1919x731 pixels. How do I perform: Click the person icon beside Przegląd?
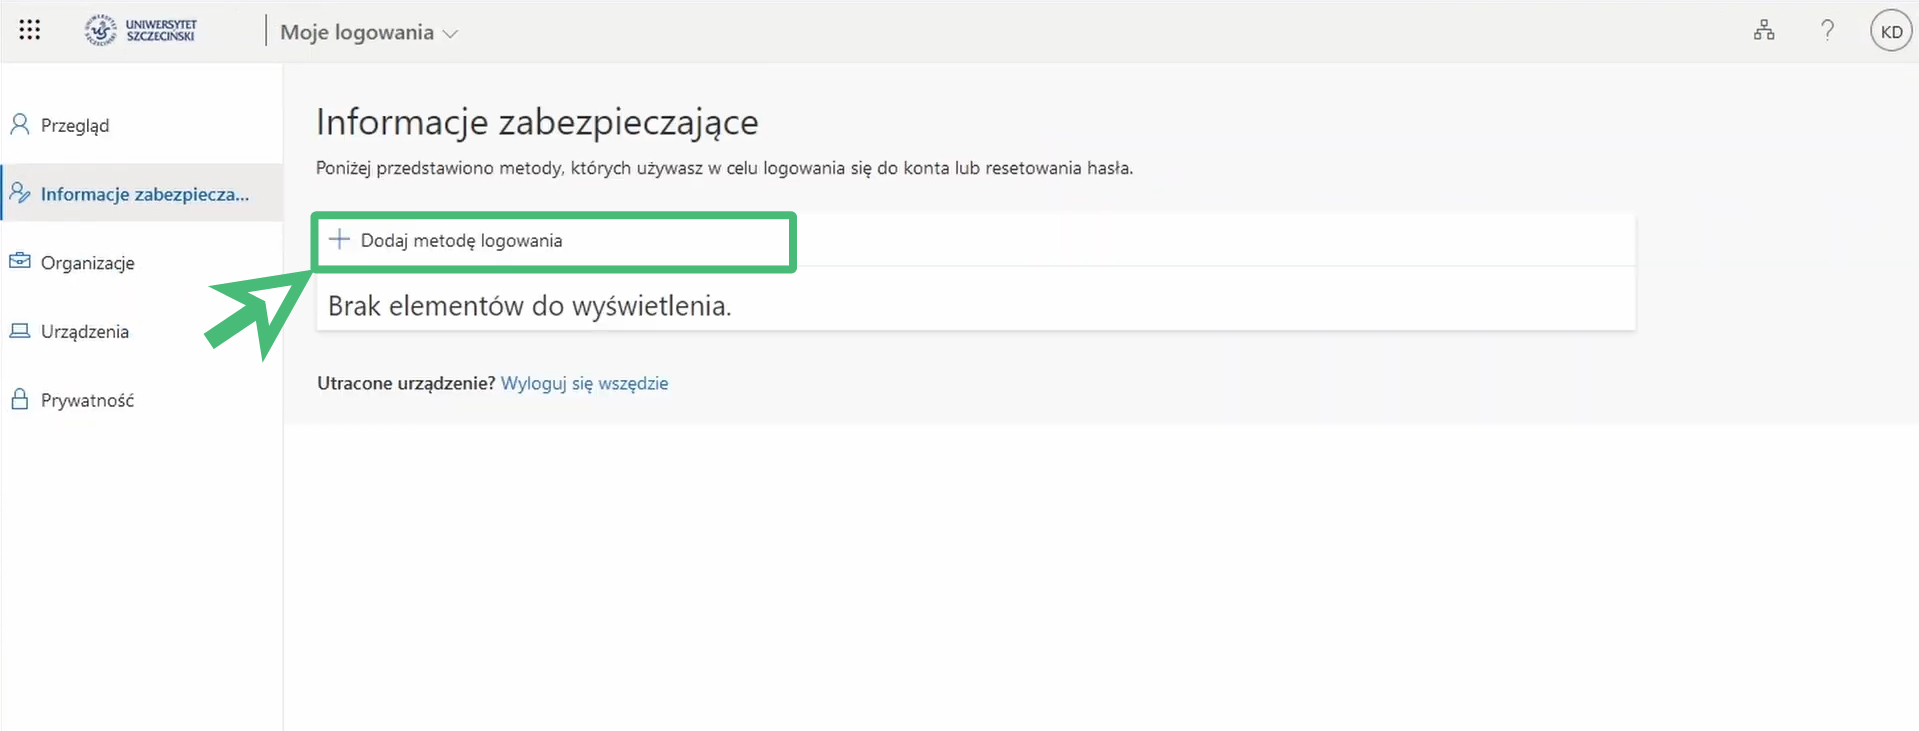click(x=20, y=125)
